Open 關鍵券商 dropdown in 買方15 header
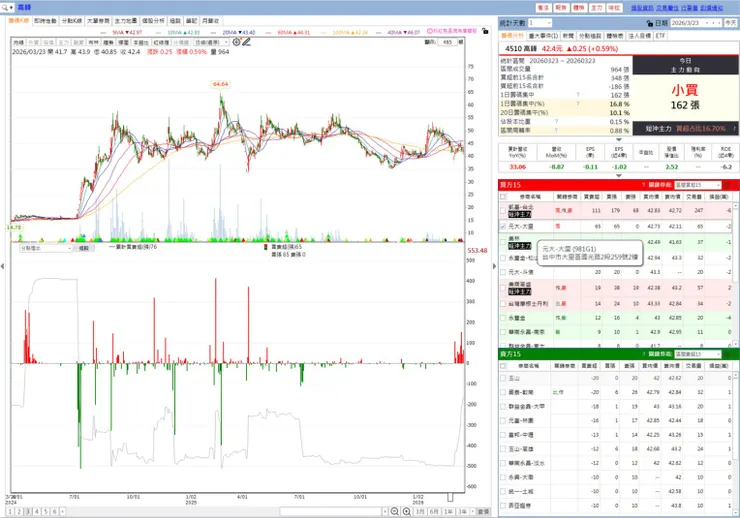 pos(698,185)
